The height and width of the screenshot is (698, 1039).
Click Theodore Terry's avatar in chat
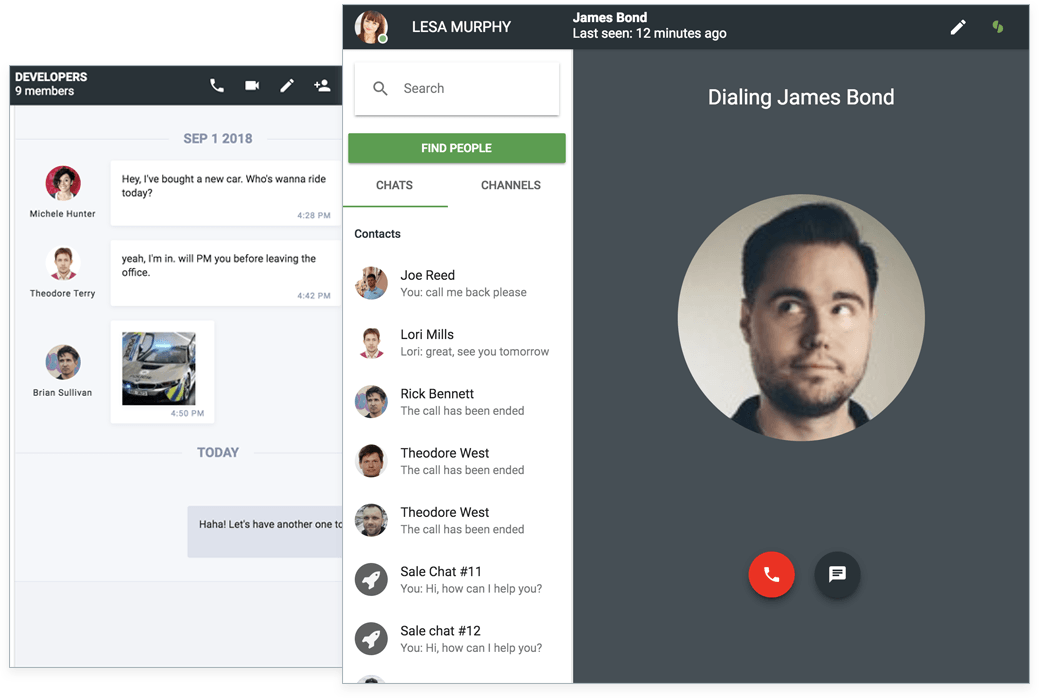pyautogui.click(x=63, y=263)
